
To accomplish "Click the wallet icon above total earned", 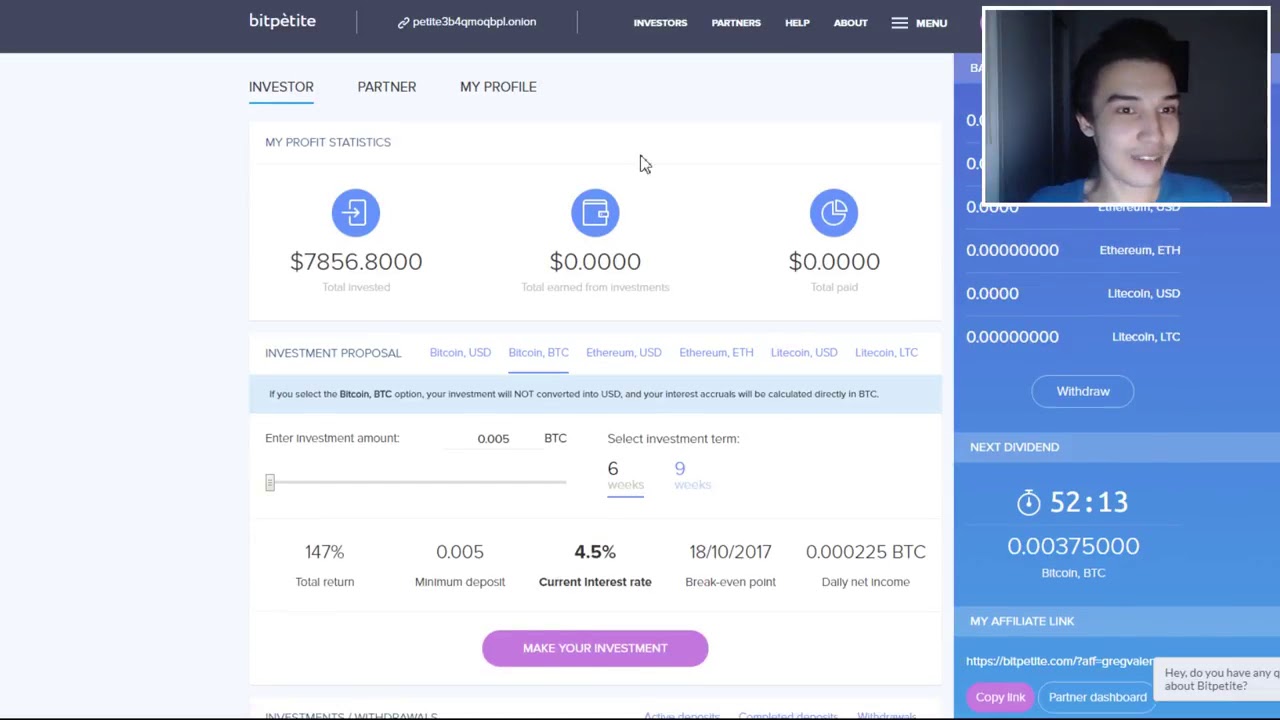I will [595, 213].
